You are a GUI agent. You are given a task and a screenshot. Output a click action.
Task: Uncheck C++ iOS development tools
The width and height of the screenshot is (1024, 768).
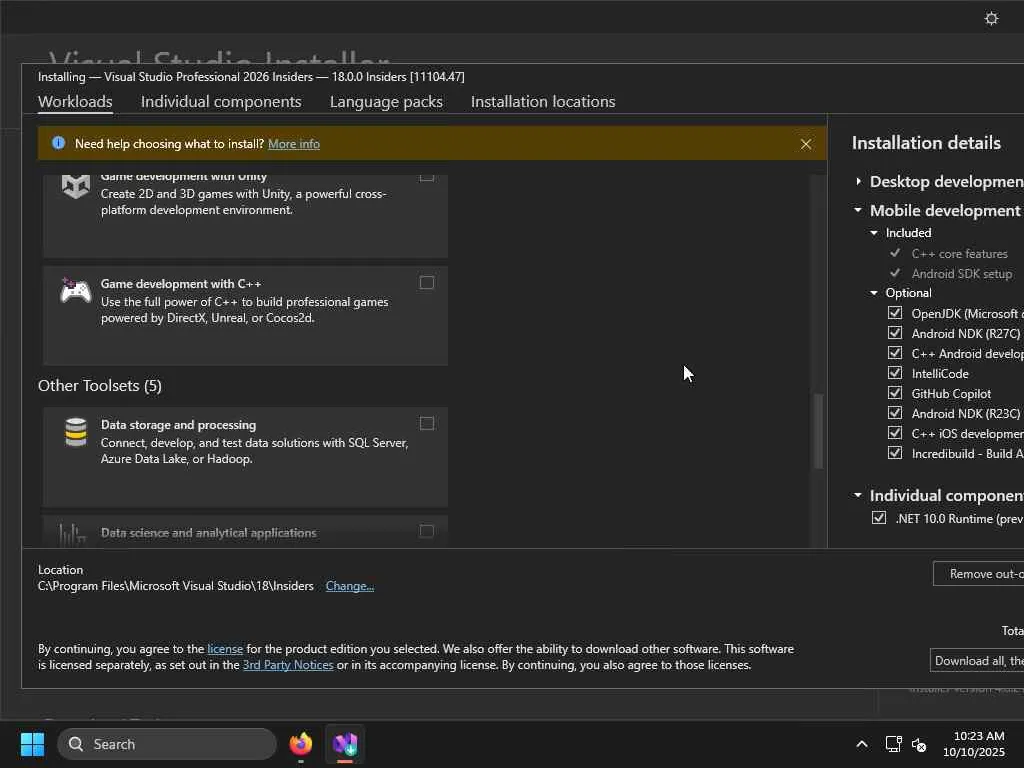[895, 433]
